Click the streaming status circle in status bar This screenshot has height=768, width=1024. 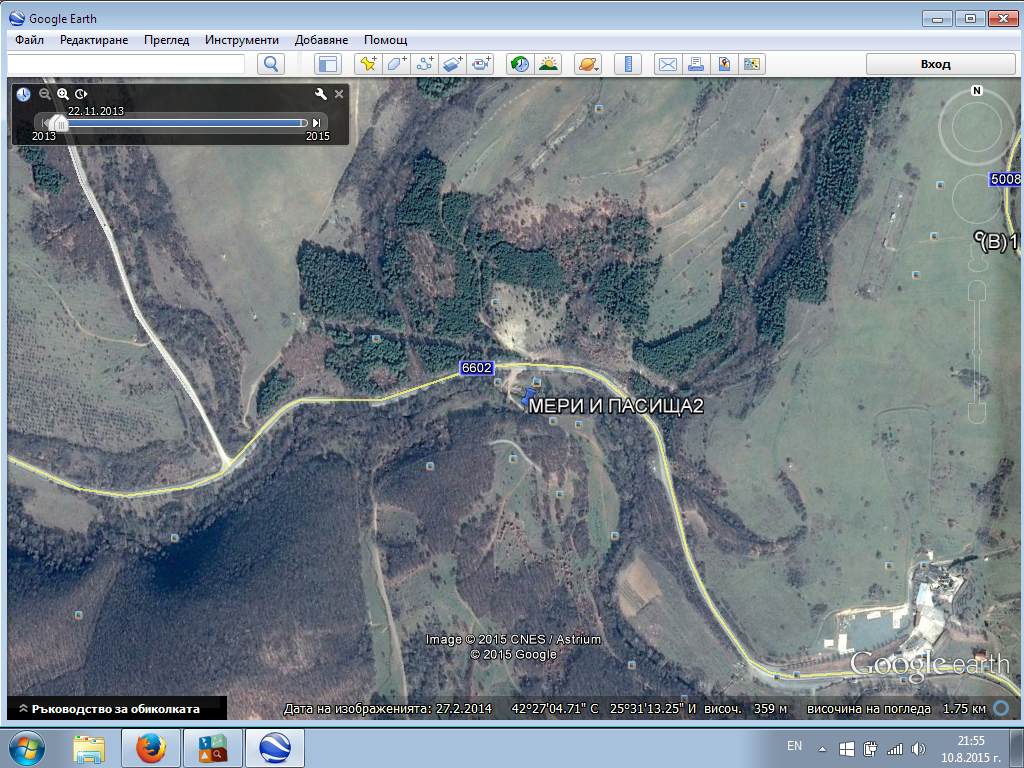click(1000, 708)
